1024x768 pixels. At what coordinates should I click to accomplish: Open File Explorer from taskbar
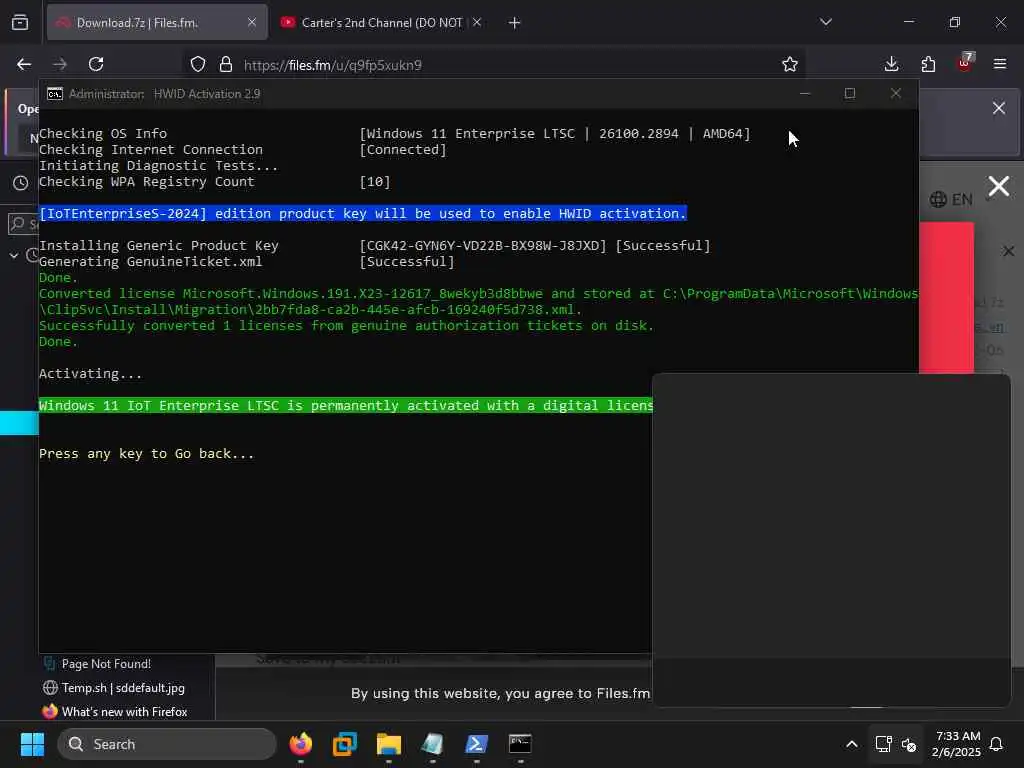[389, 744]
